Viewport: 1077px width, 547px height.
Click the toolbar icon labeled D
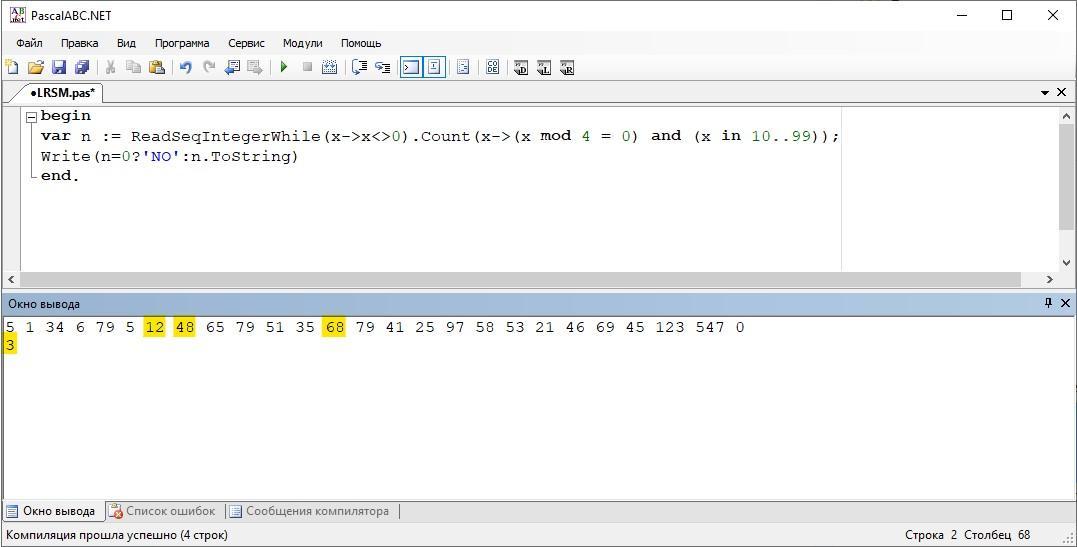521,67
